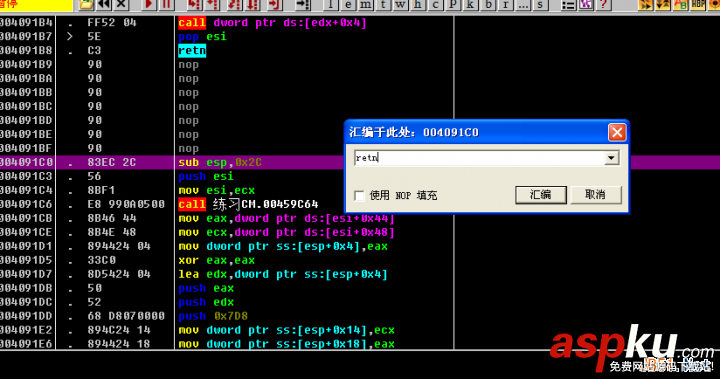The height and width of the screenshot is (379, 720).
Task: Open Source with the 's' button
Action: pyautogui.click(x=540, y=5)
